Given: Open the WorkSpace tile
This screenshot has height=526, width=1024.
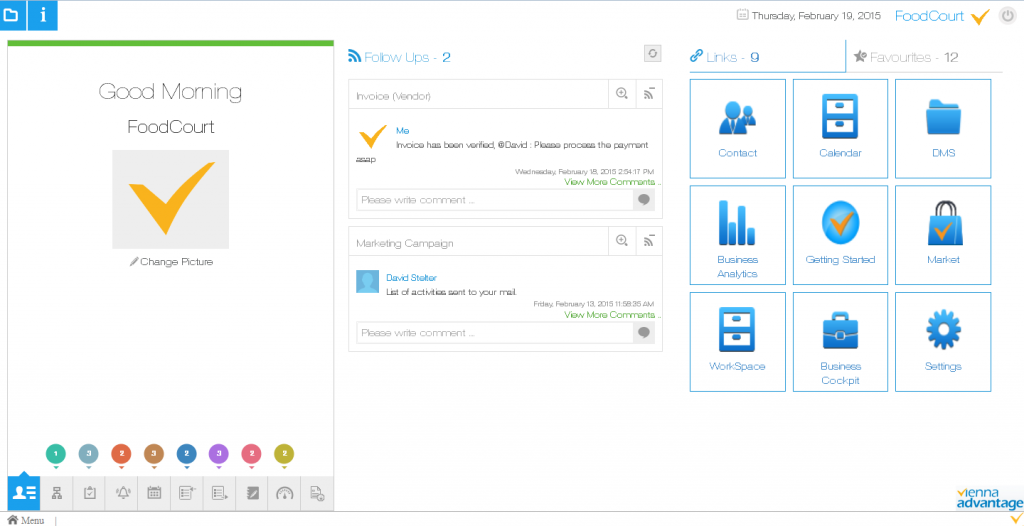Looking at the screenshot, I should tap(737, 342).
